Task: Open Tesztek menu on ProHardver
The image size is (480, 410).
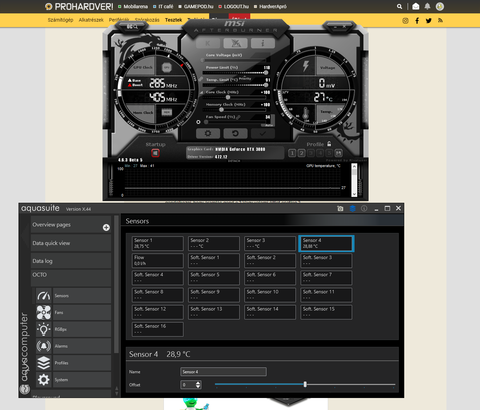Action: click(x=173, y=20)
